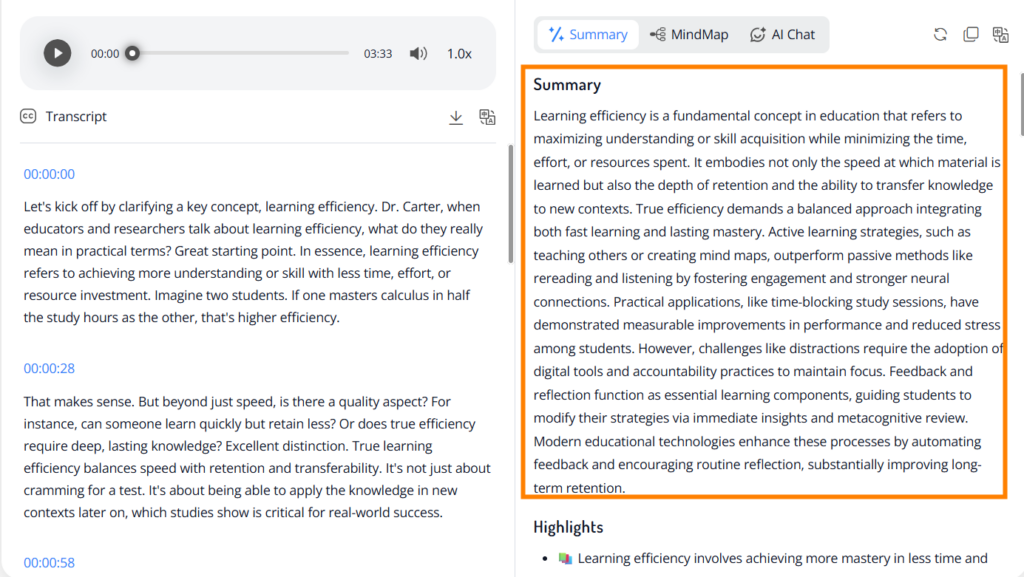Jump to timestamp 00:00:58

point(49,563)
